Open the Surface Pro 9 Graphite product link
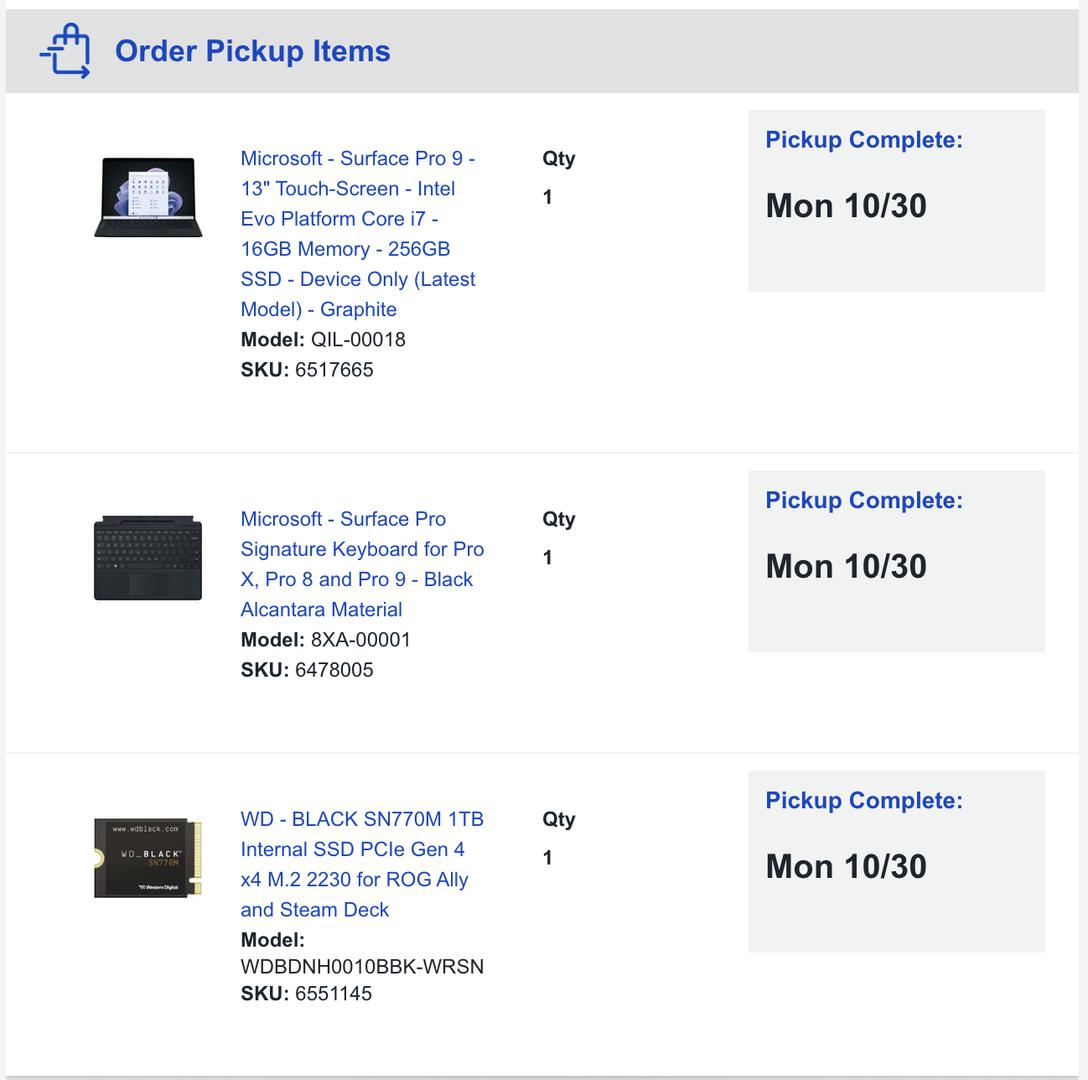 [x=358, y=233]
